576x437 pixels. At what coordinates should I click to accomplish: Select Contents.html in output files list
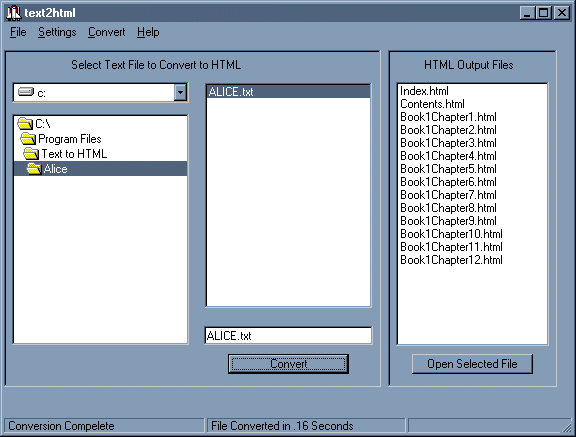[432, 104]
